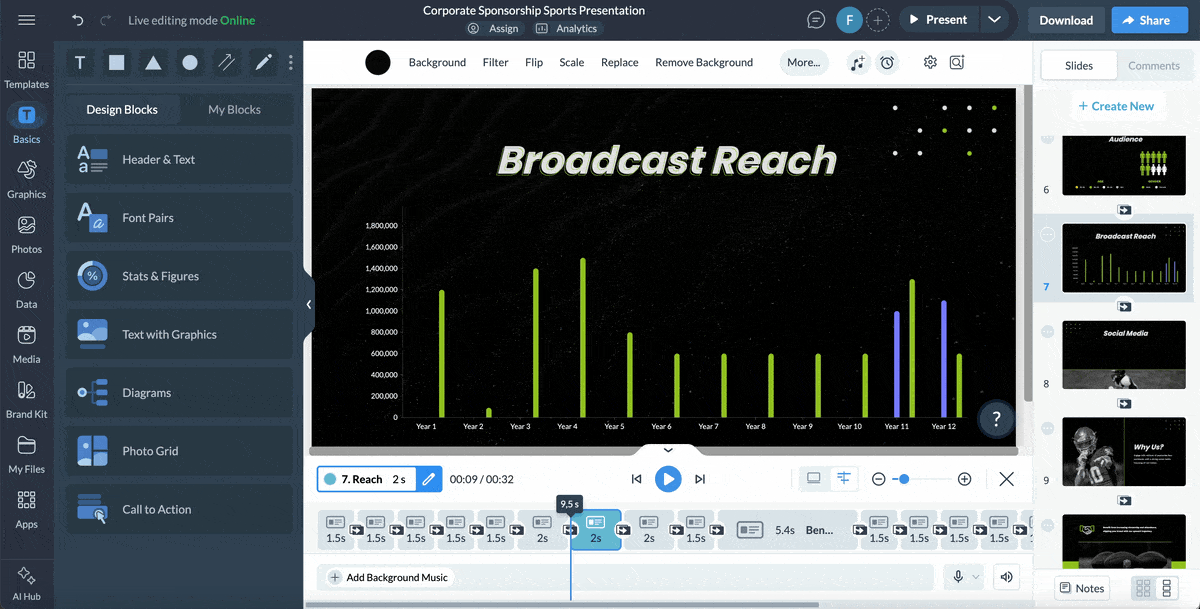
Task: Select the Pen drawing tool
Action: click(262, 62)
